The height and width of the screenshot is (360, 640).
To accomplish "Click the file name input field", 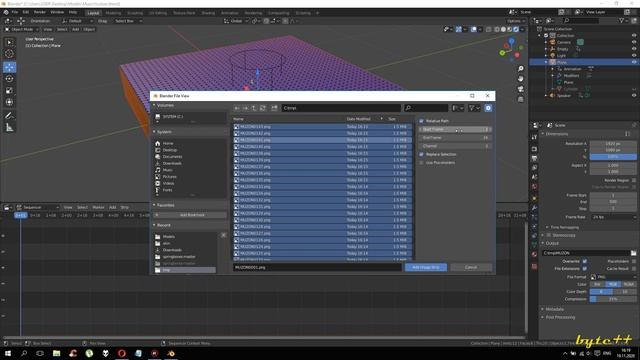I will [317, 267].
